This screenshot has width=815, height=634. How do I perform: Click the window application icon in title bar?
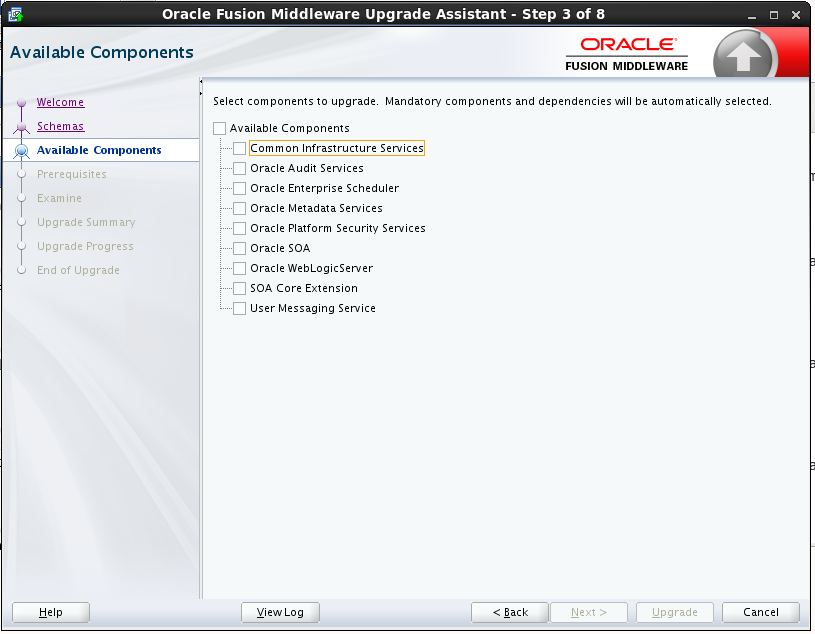pyautogui.click(x=16, y=14)
